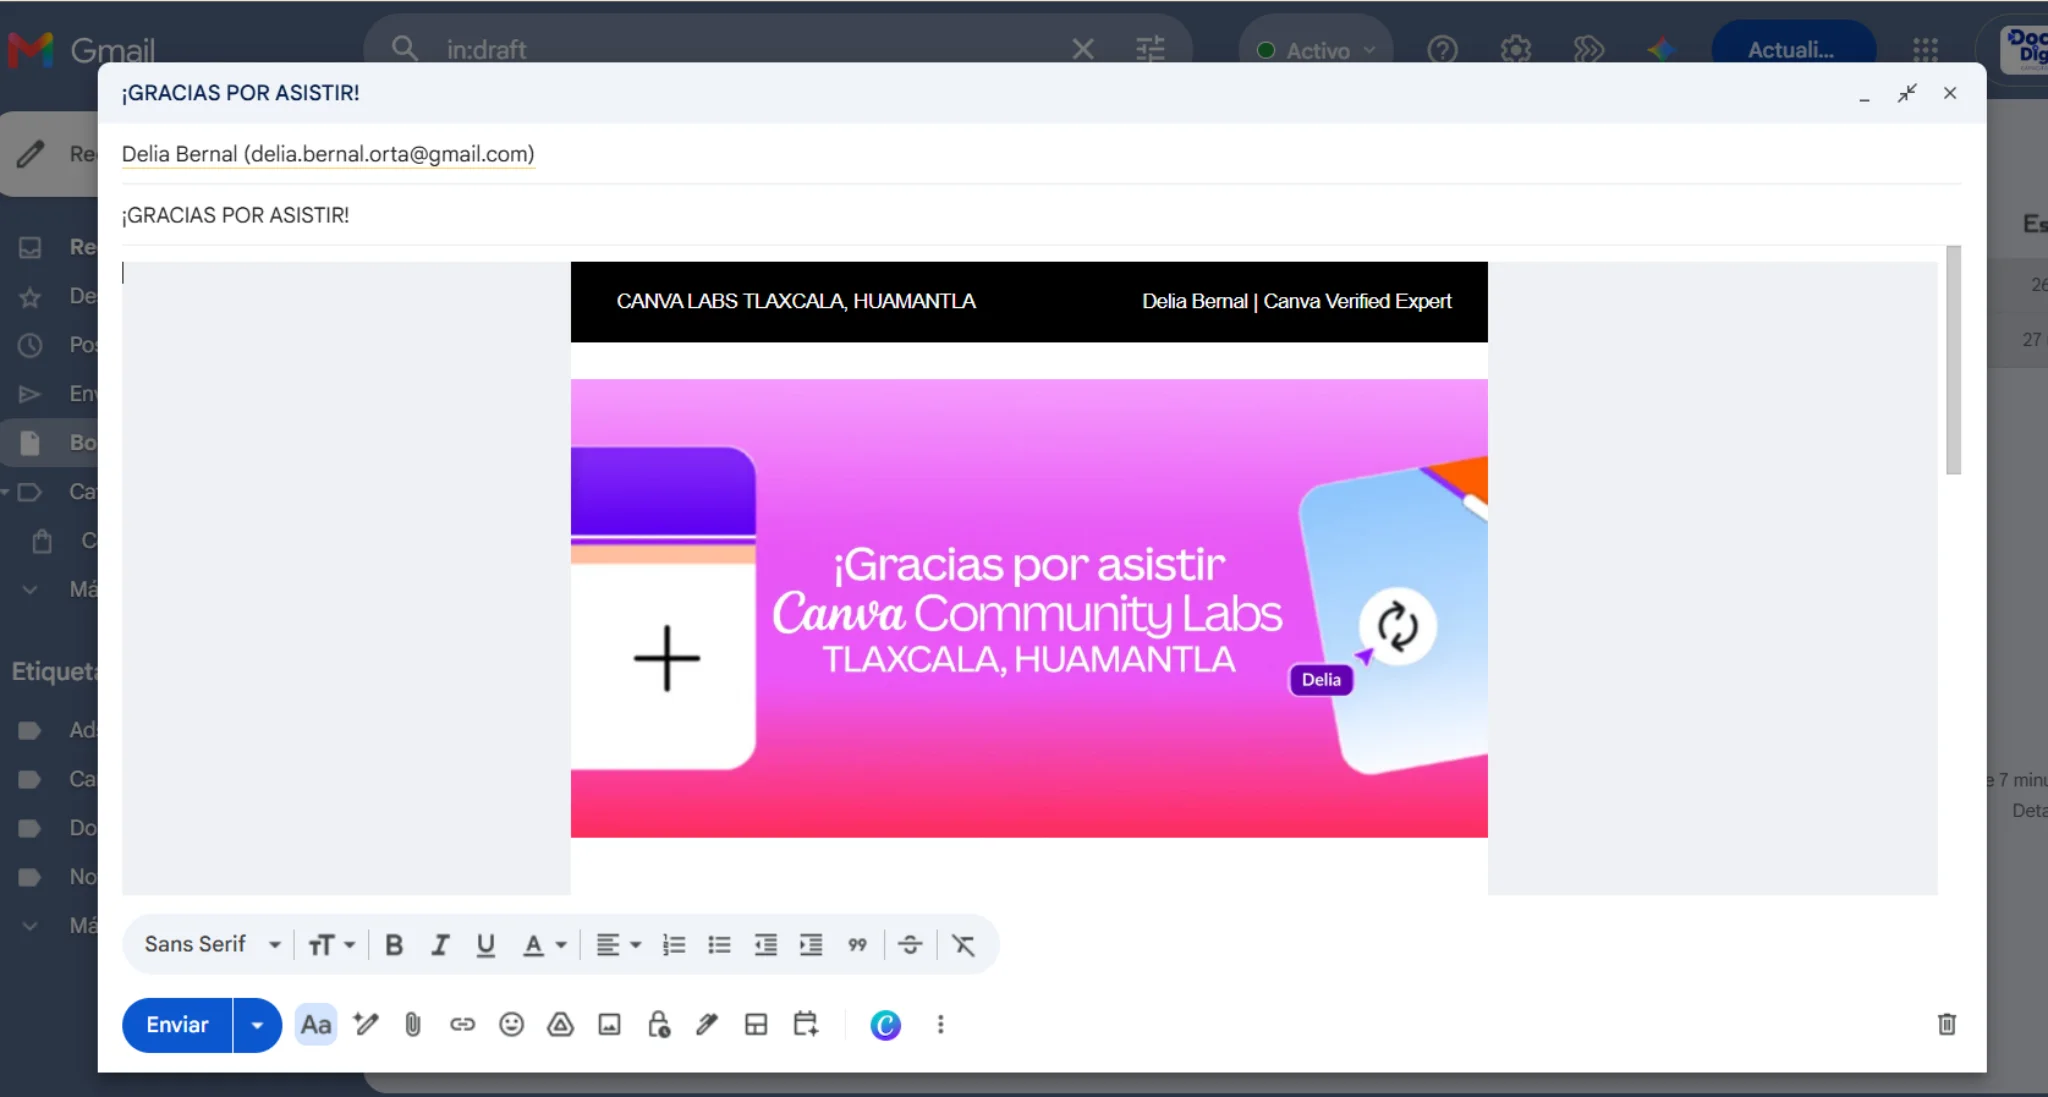Click the in:draft search field
This screenshot has height=1097, width=2048.
pyautogui.click(x=750, y=49)
